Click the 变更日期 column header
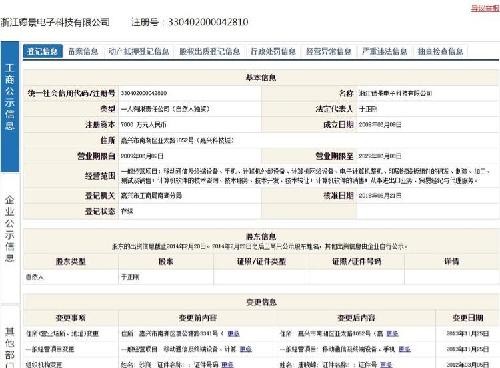This screenshot has width=500, height=368. [x=468, y=318]
